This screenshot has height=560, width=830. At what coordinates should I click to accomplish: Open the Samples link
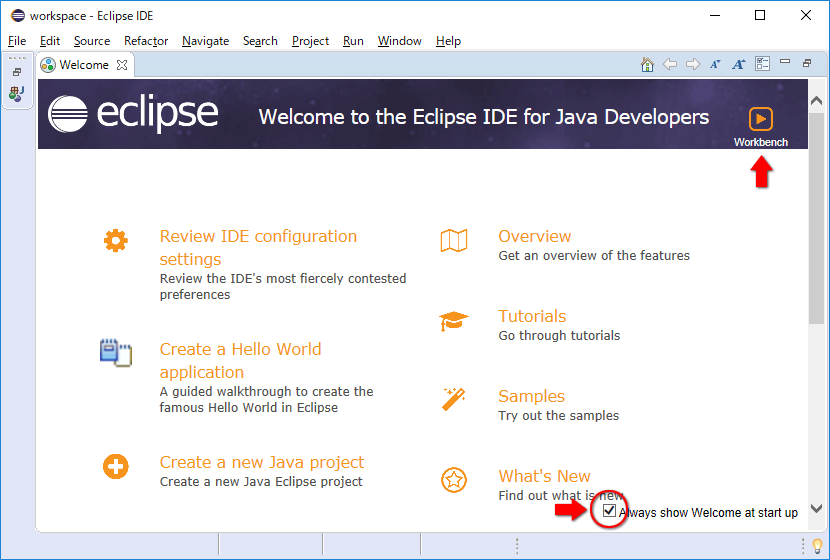[x=531, y=396]
